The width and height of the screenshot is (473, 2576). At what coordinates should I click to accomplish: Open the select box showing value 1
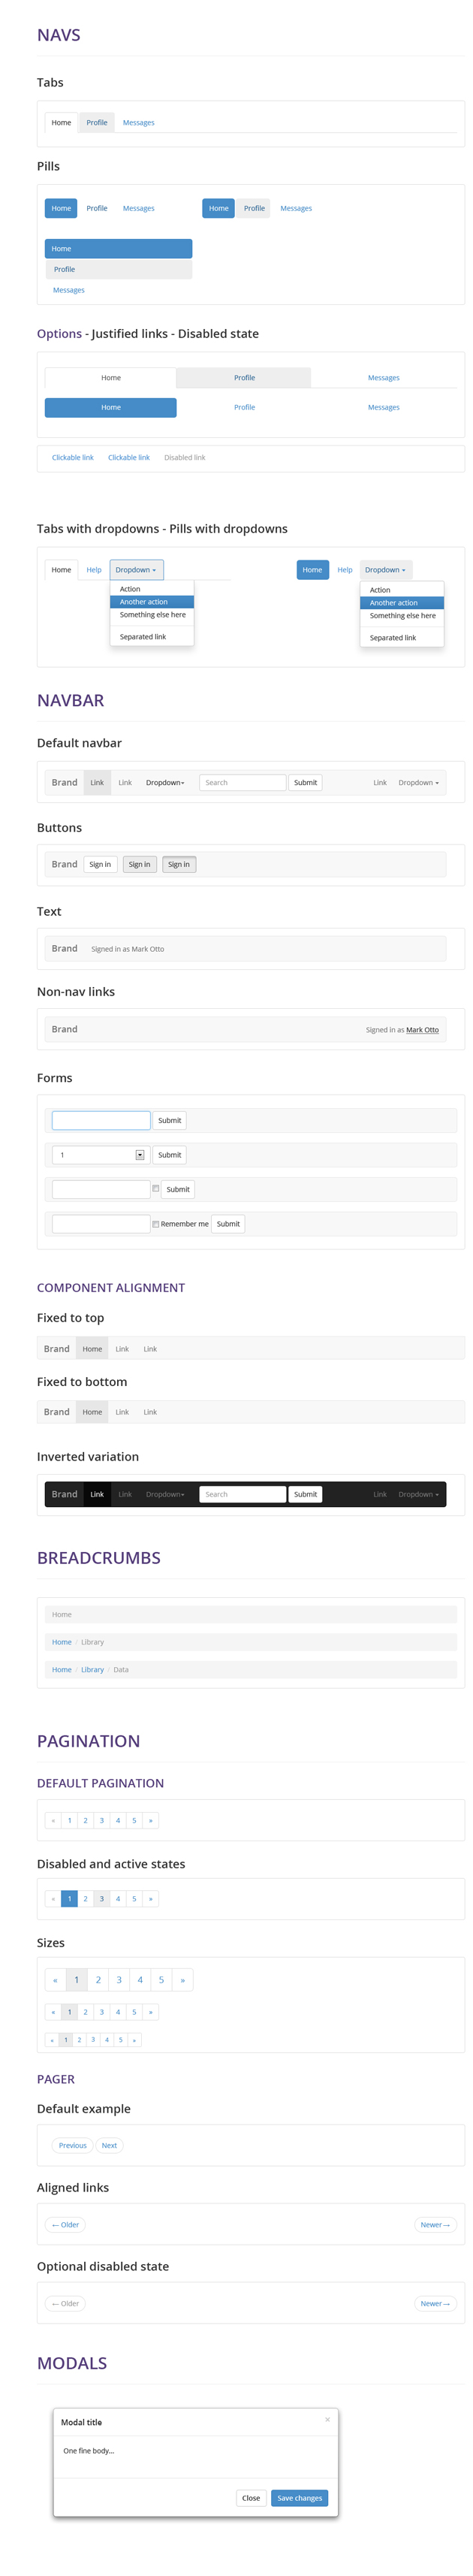[x=101, y=1155]
